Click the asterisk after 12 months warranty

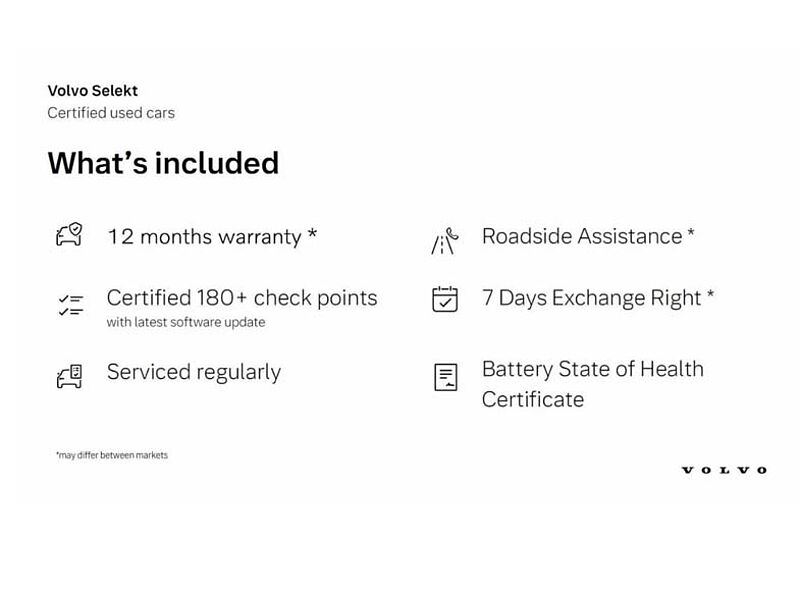(x=312, y=234)
